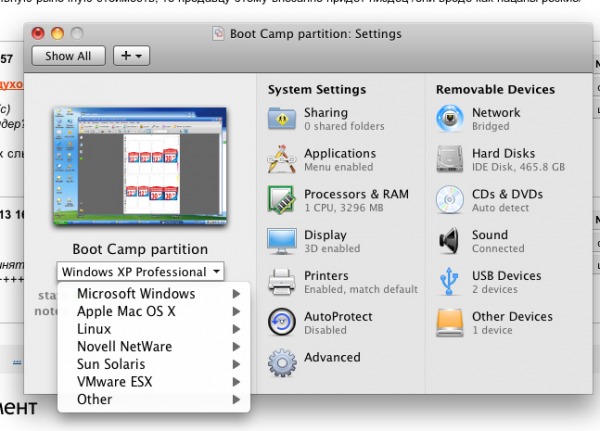This screenshot has width=600, height=431.
Task: Click the Advanced label
Action: click(332, 357)
